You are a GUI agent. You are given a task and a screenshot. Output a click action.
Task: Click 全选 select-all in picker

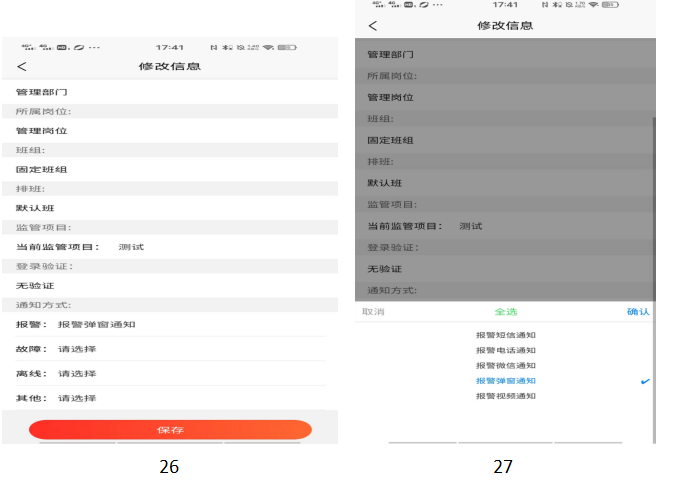(506, 311)
